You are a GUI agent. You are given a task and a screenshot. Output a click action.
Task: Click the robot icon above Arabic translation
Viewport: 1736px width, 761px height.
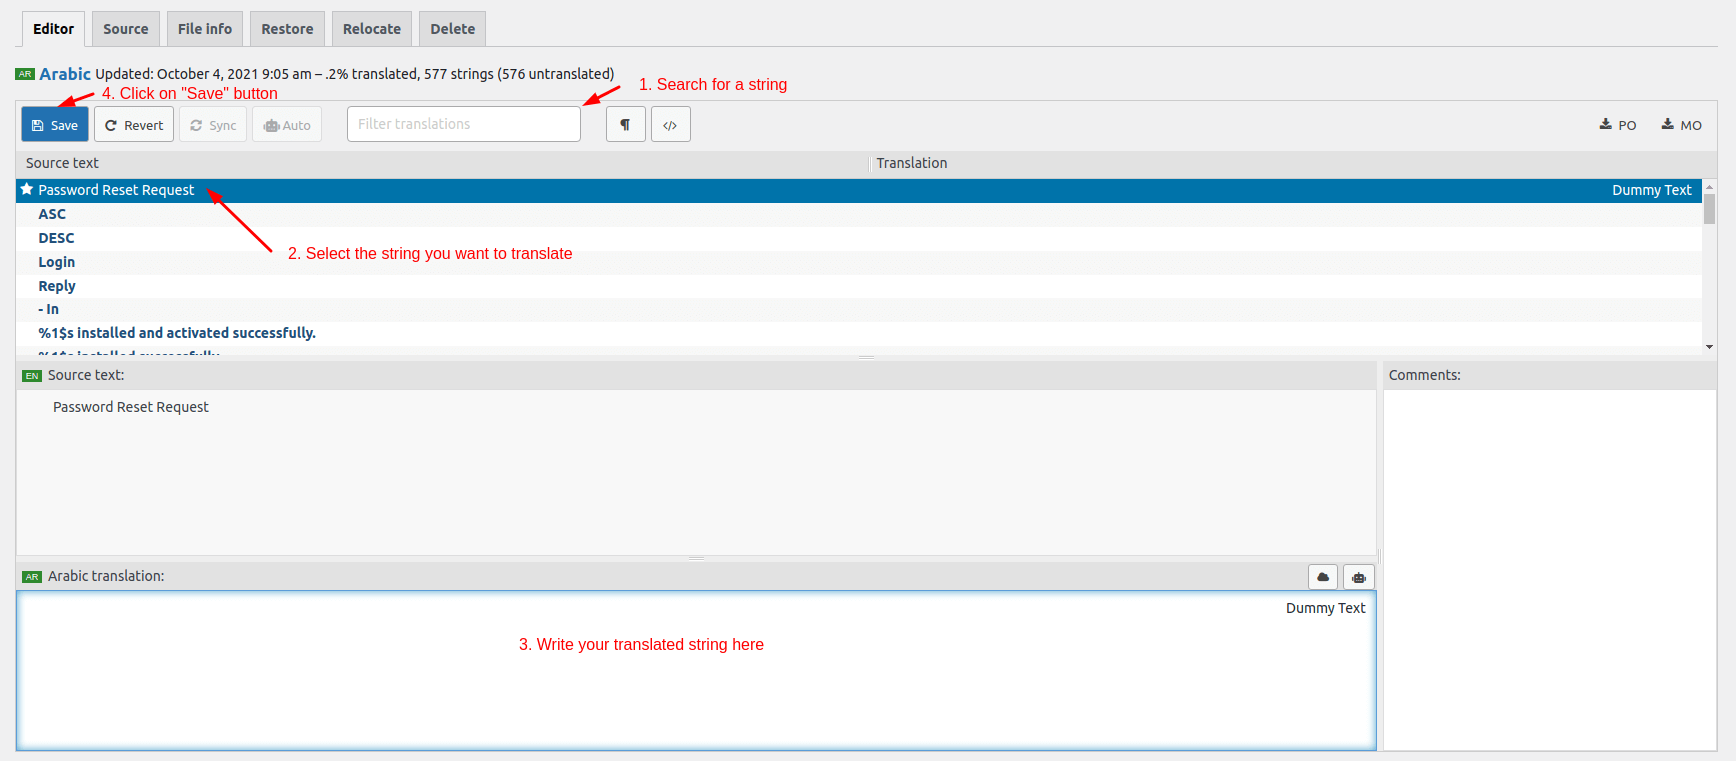[x=1358, y=577]
